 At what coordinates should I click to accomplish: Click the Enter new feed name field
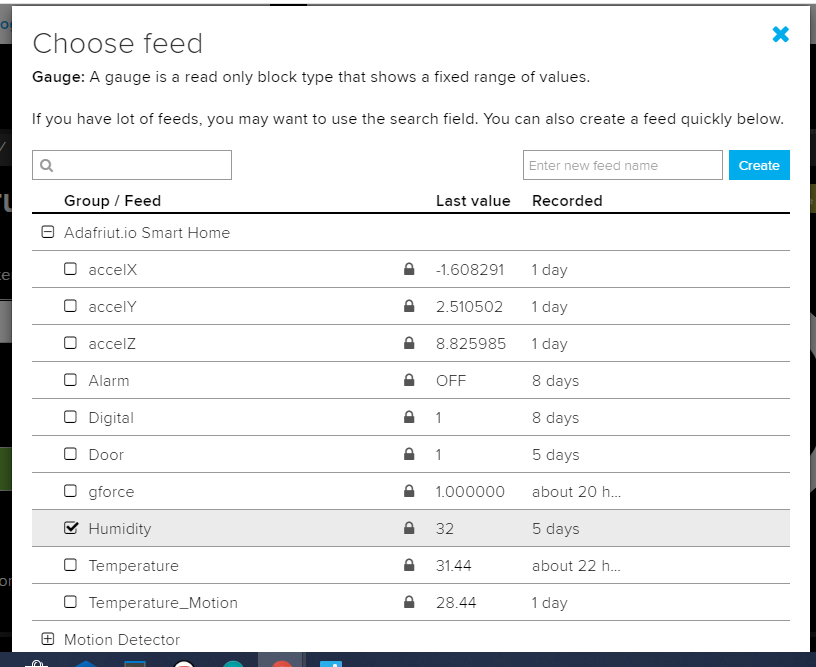(622, 165)
